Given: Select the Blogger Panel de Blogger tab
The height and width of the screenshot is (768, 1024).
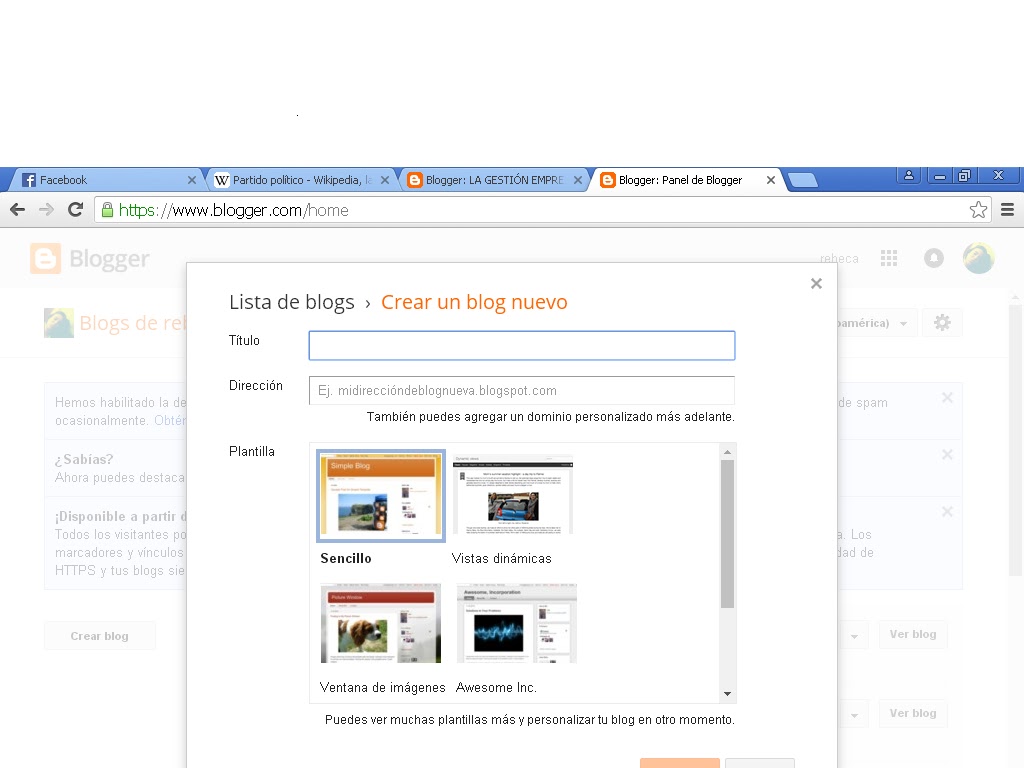Looking at the screenshot, I should pos(686,180).
